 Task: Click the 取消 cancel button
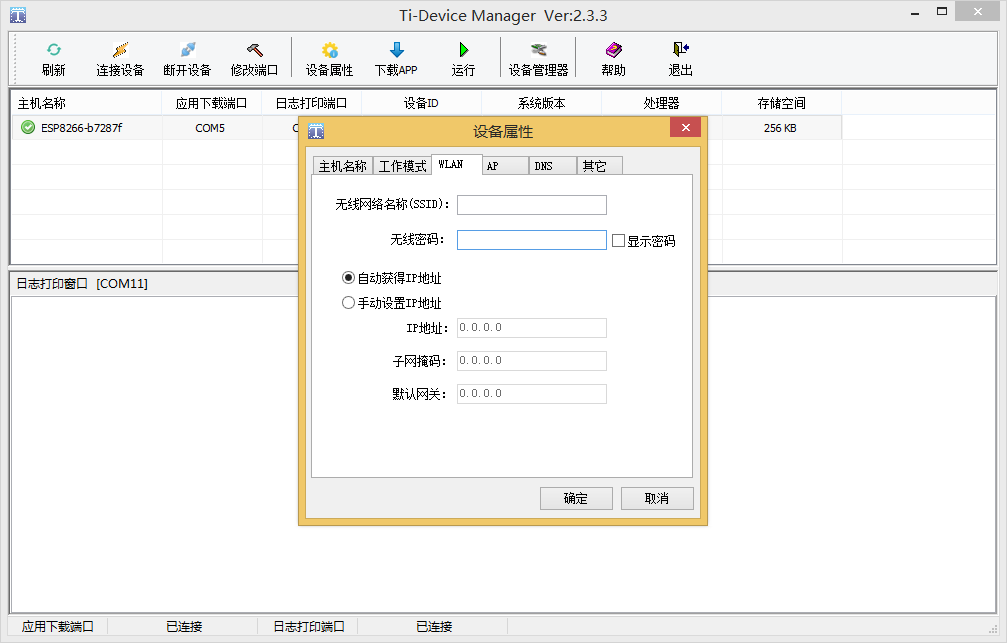[657, 498]
